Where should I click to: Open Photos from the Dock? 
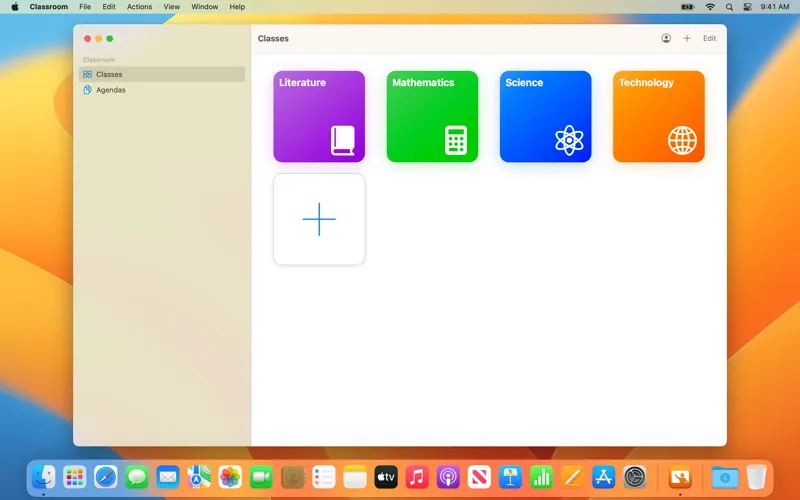(230, 478)
